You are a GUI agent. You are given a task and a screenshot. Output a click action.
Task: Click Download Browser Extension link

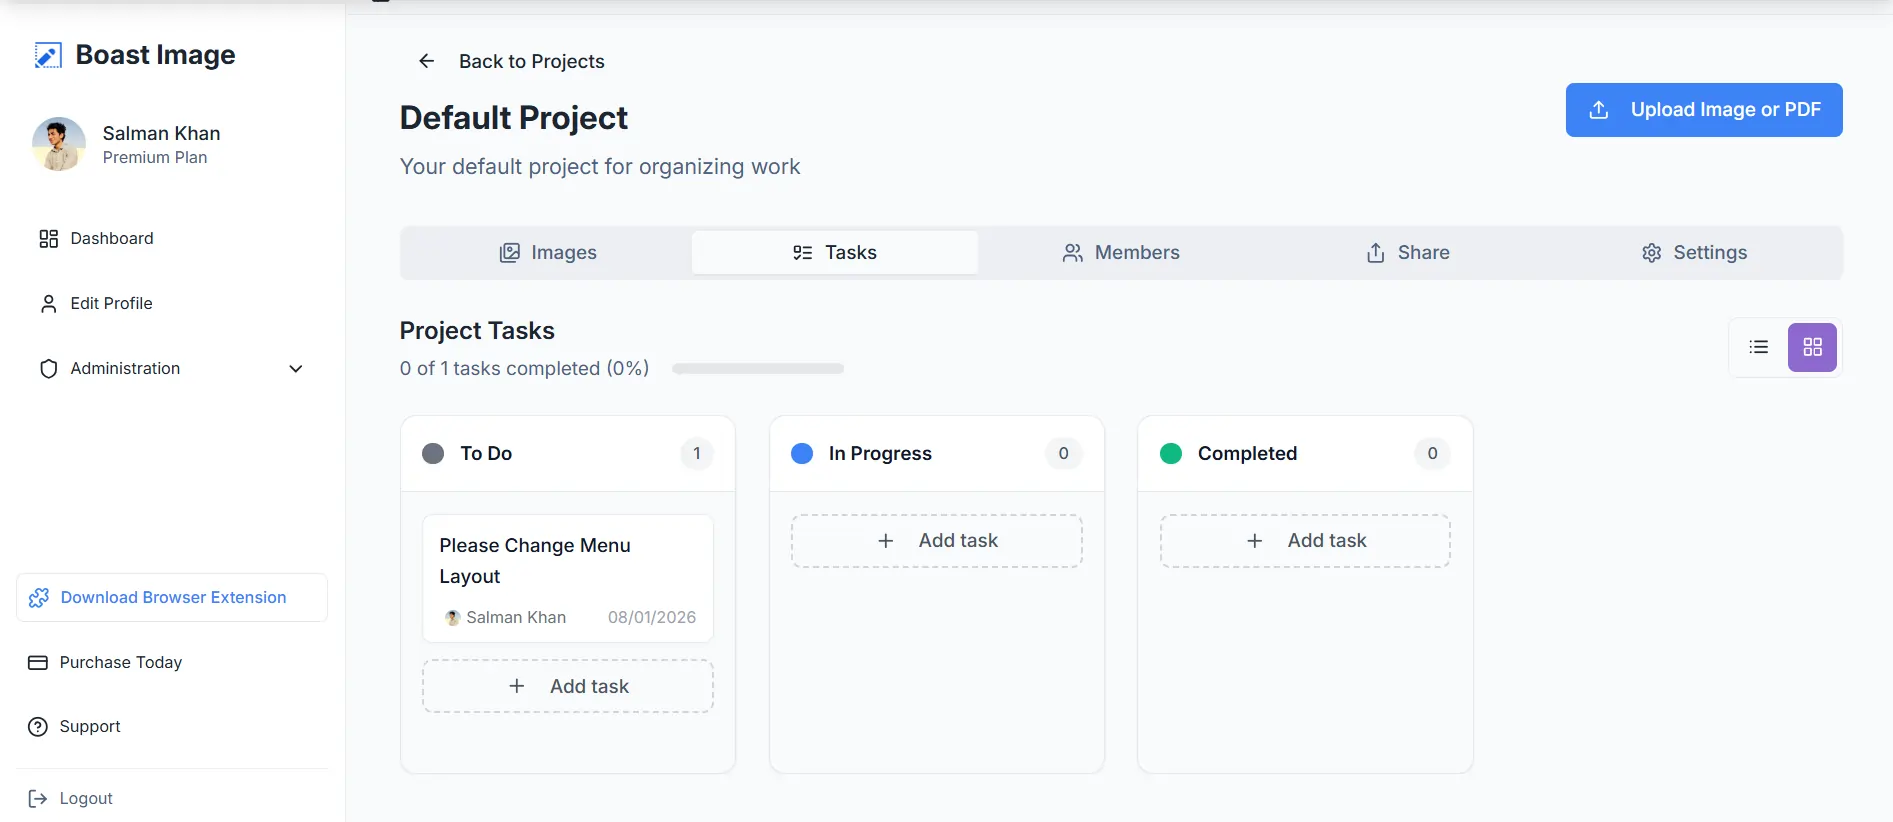172,597
